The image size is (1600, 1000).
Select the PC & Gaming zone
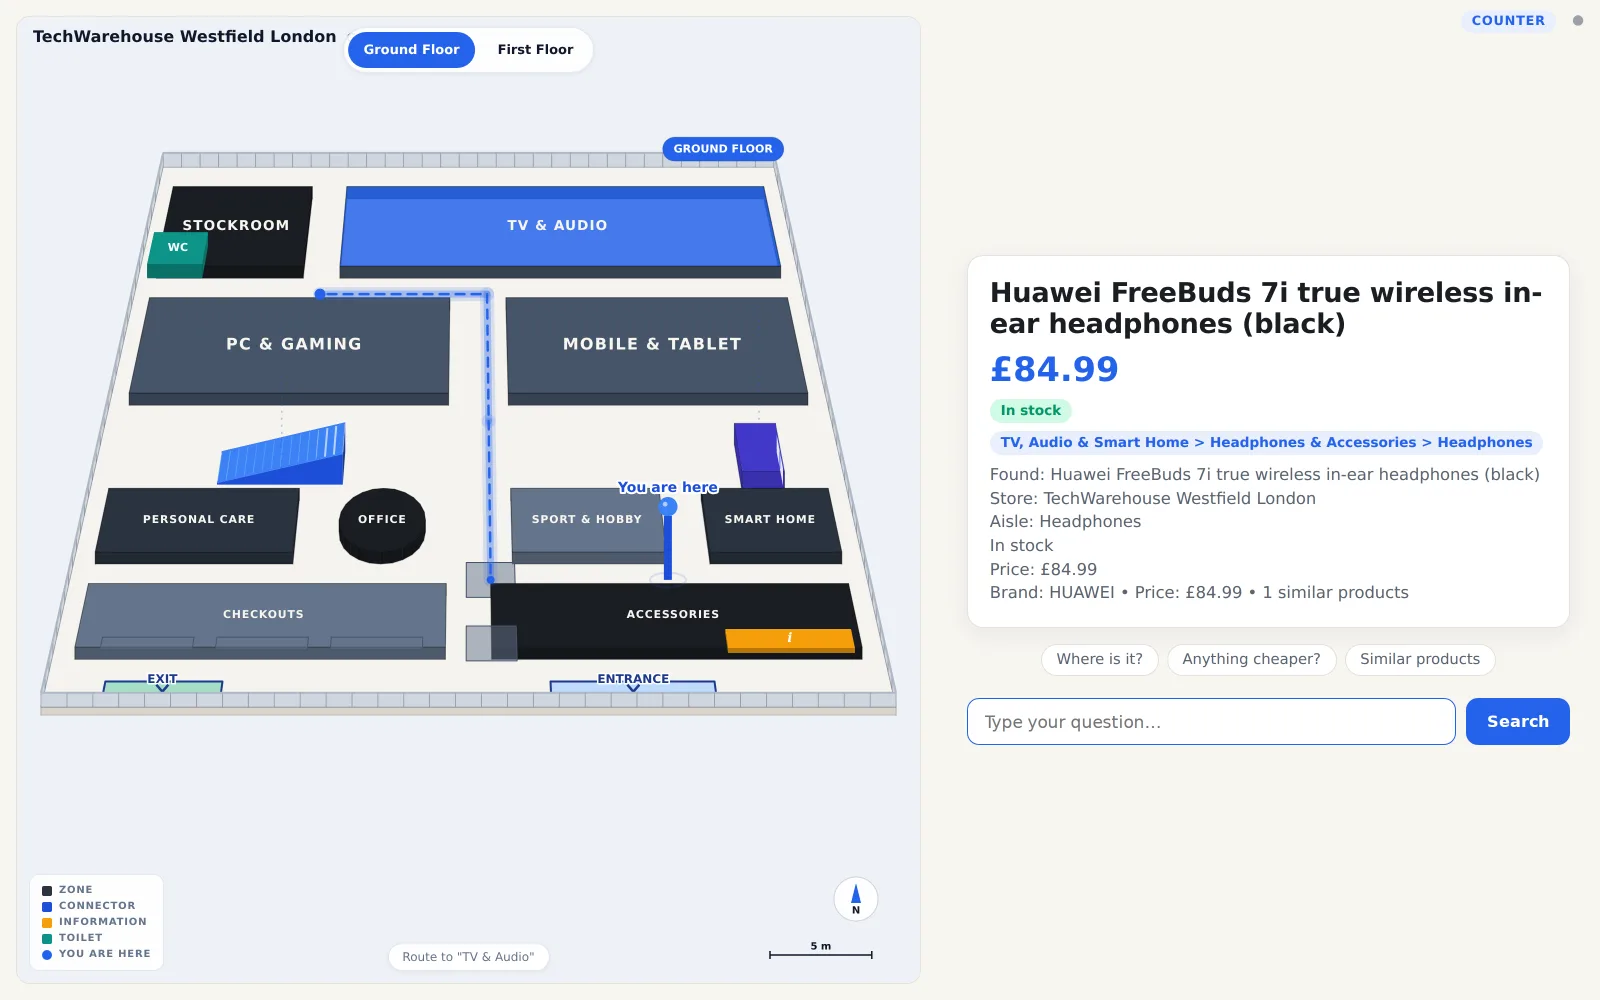tap(290, 349)
